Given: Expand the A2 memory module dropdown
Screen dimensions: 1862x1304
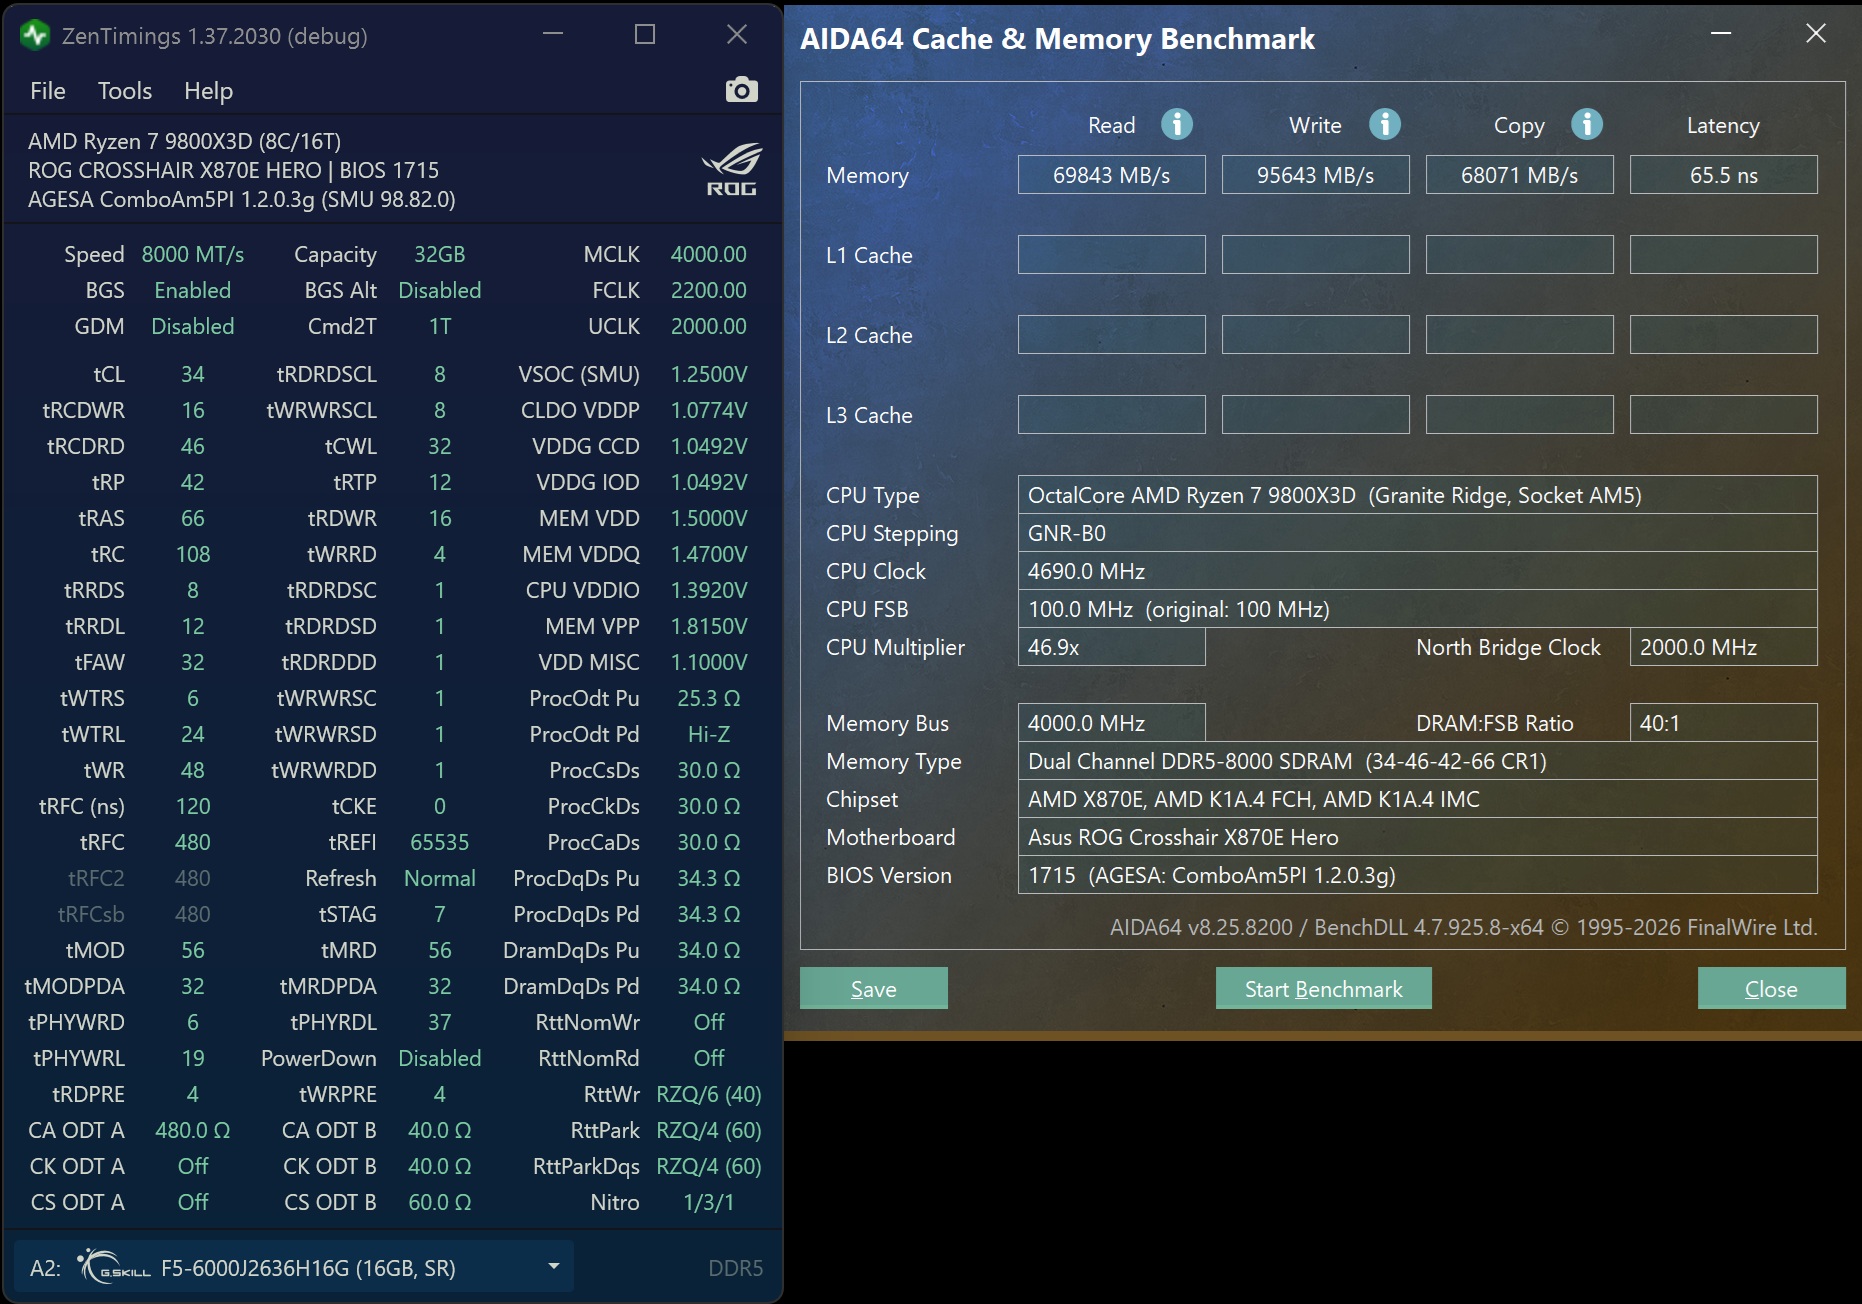Looking at the screenshot, I should pyautogui.click(x=553, y=1267).
